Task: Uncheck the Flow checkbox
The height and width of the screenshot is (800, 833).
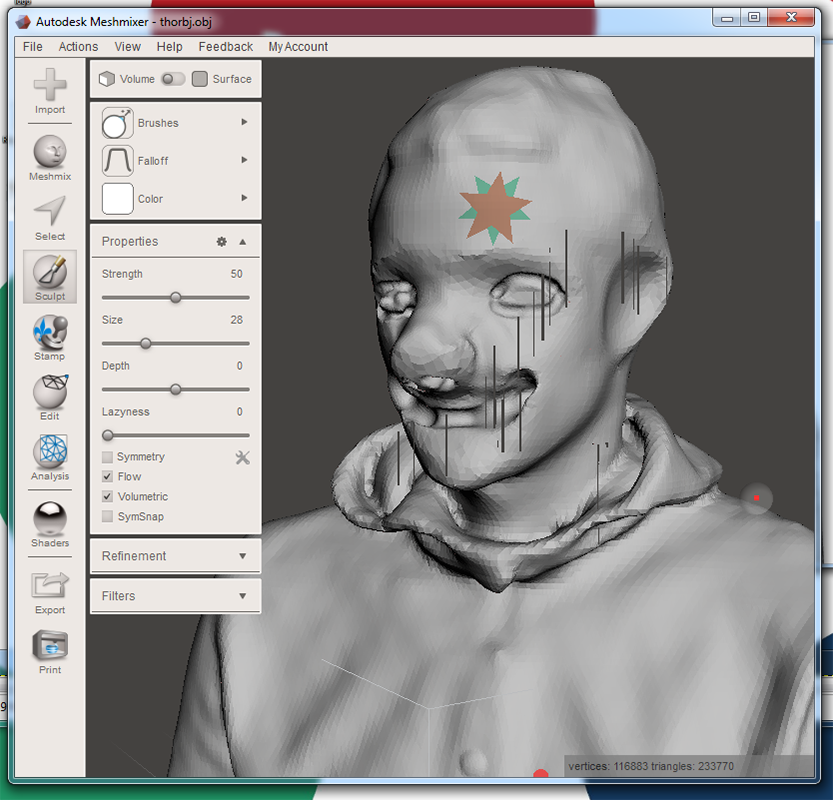Action: 107,476
